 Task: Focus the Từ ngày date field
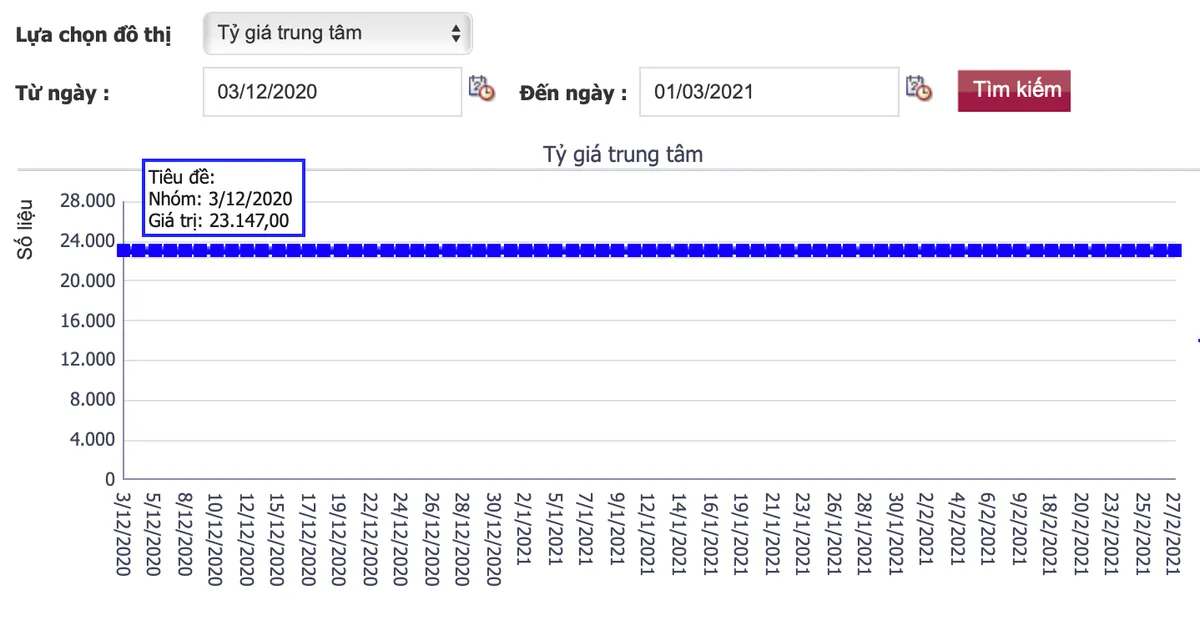[332, 92]
